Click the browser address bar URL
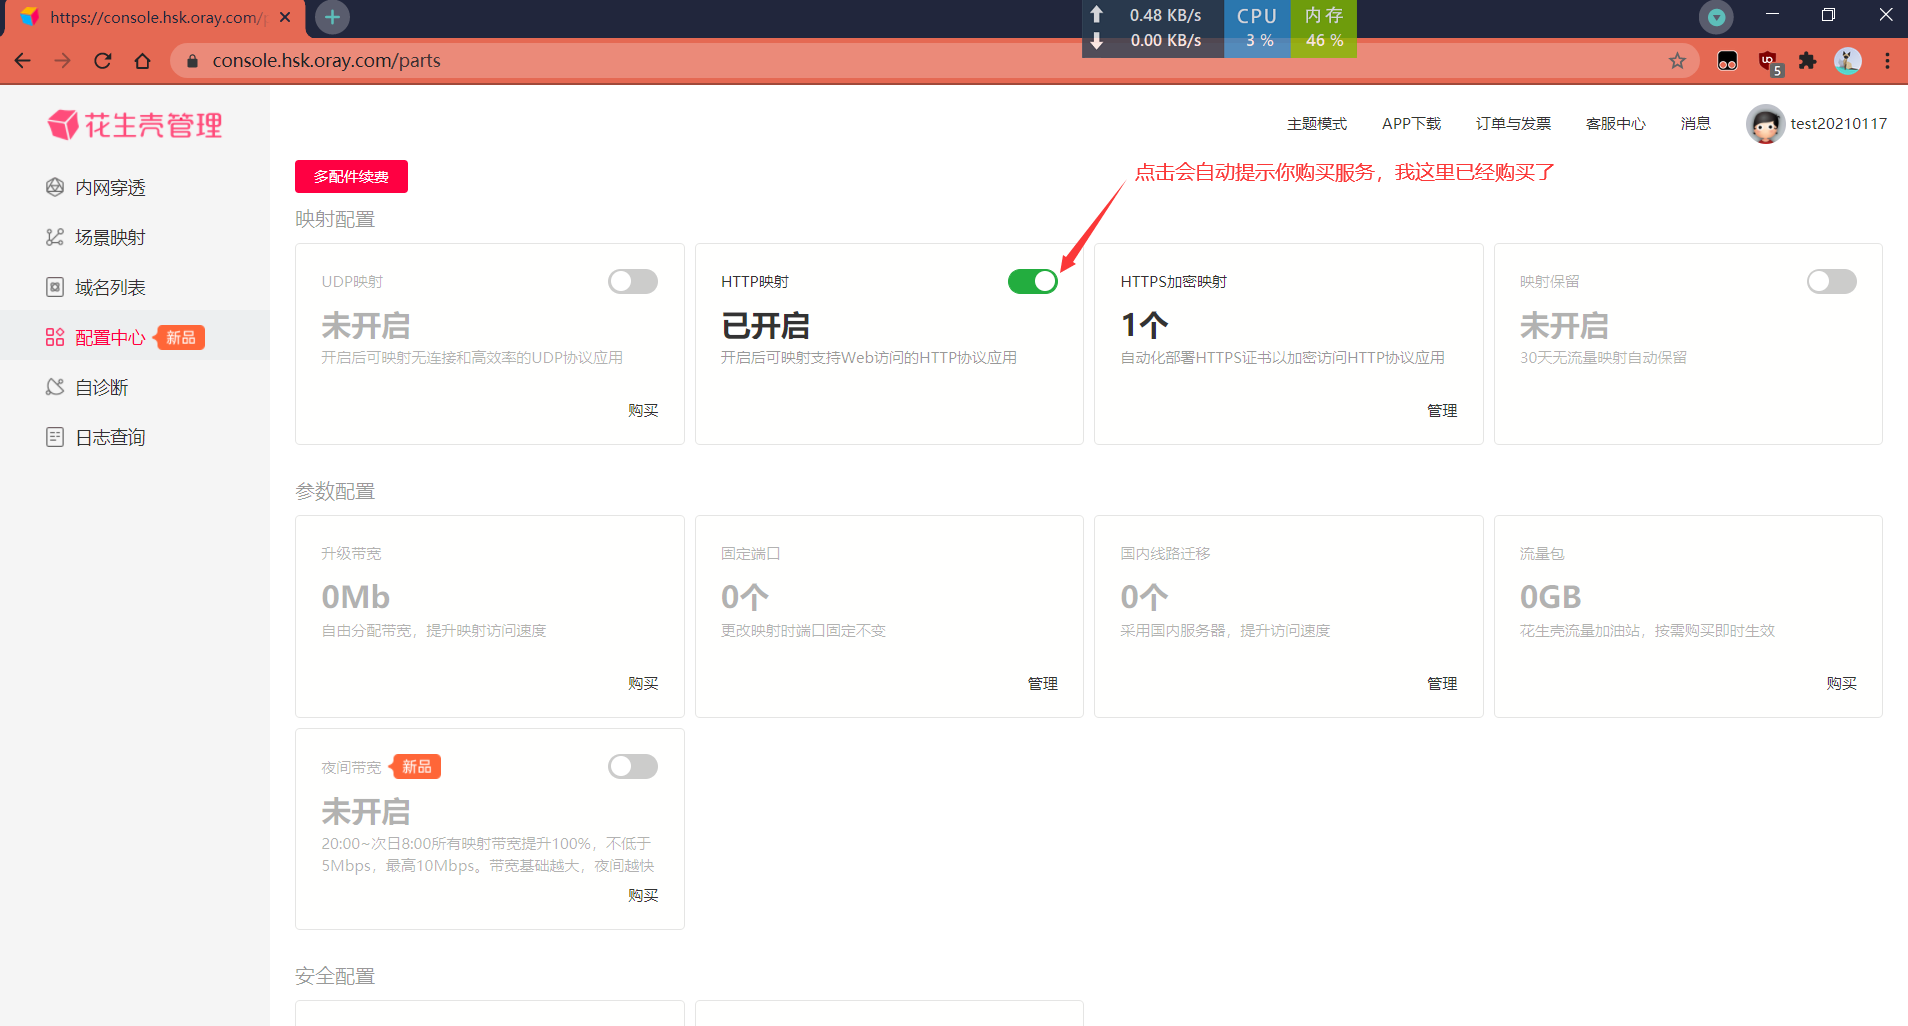This screenshot has width=1908, height=1026. (x=326, y=61)
